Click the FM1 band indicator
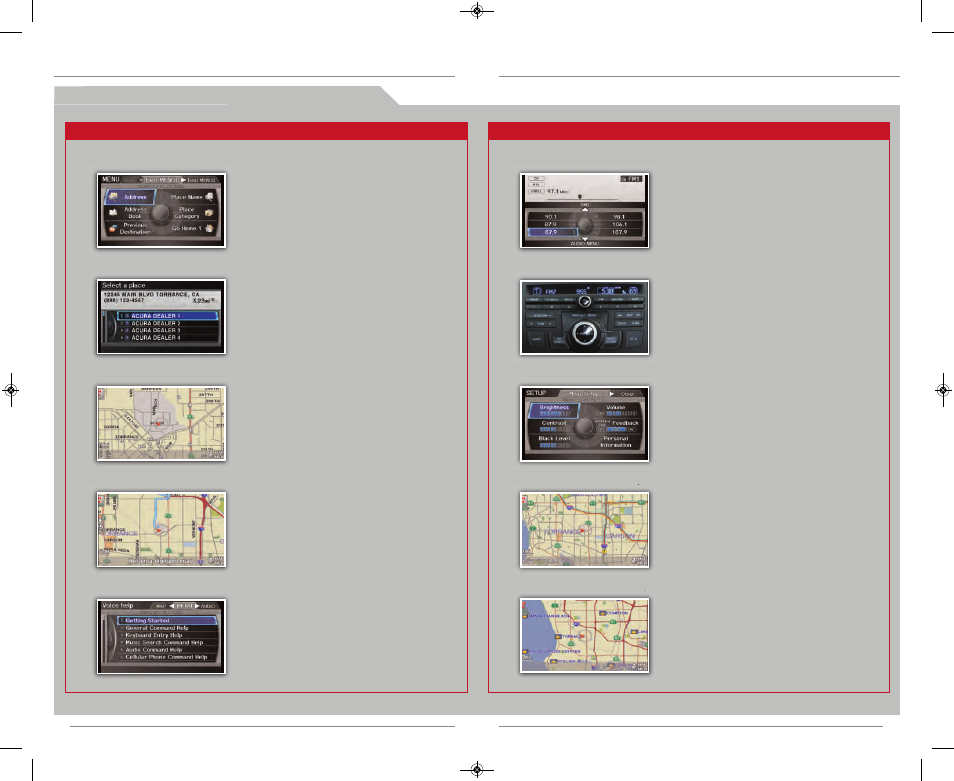This screenshot has width=954, height=781. [631, 179]
